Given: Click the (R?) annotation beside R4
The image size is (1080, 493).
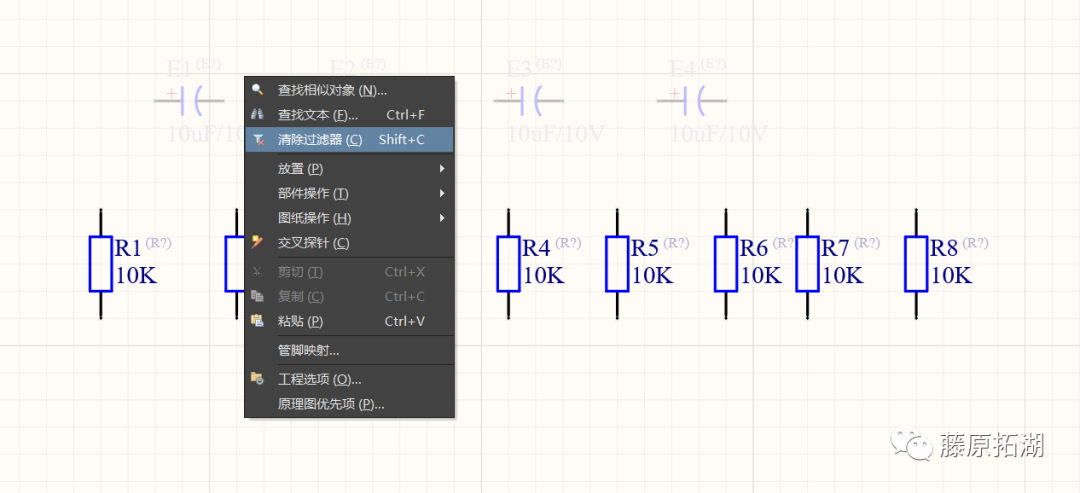Looking at the screenshot, I should click(x=568, y=242).
